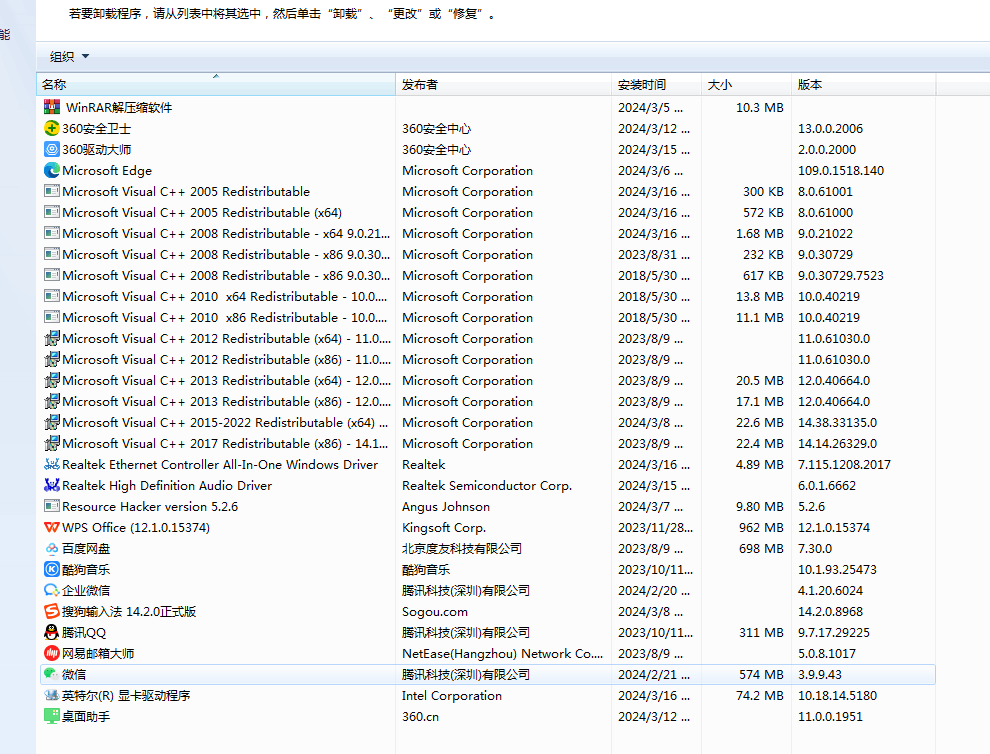Click publisher Intel Corporation

[452, 695]
